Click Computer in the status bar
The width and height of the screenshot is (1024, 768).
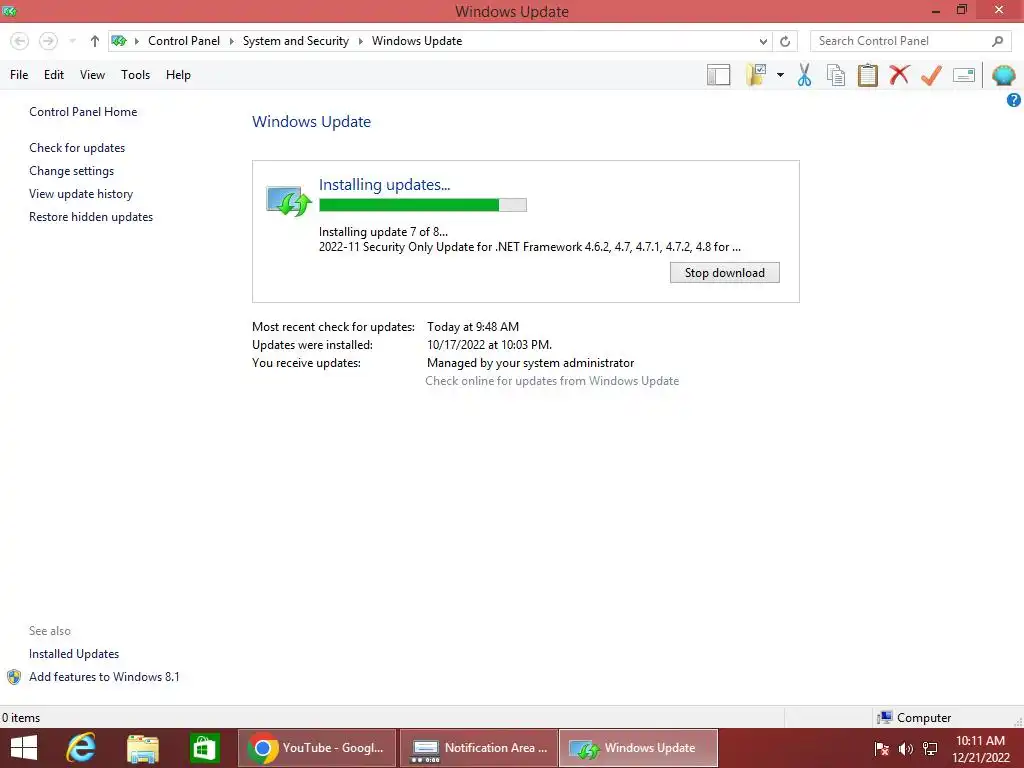(914, 718)
